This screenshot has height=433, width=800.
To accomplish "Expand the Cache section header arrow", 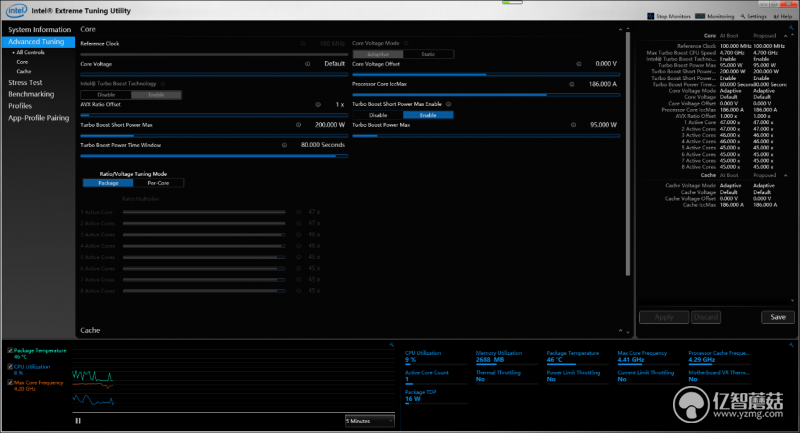I will pos(620,330).
